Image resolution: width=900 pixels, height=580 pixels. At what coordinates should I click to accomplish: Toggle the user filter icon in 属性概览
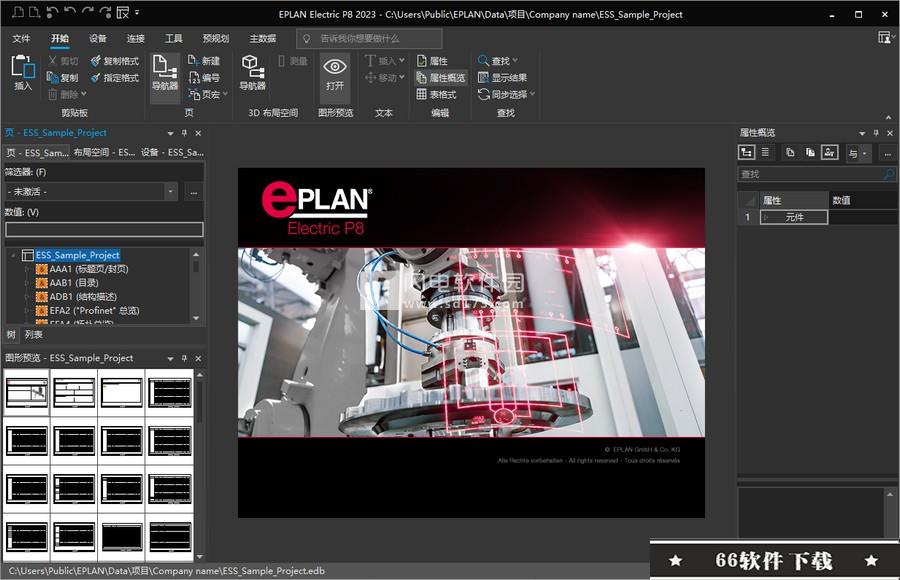tap(829, 153)
